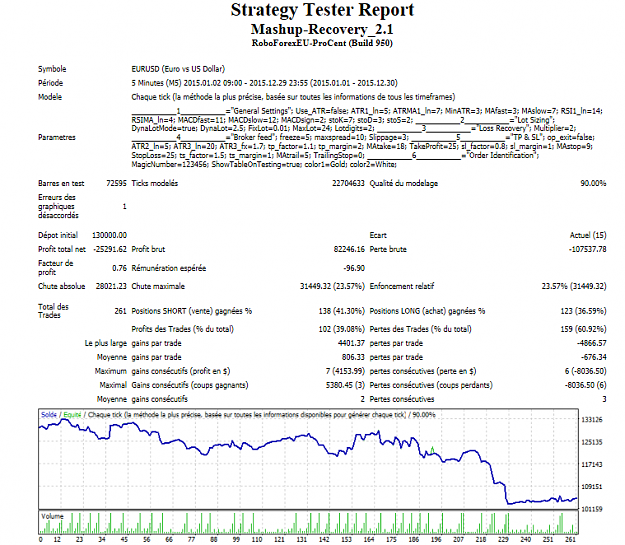This screenshot has width=625, height=545.
Task: Click the 'Chute absolue' label
Action: 61,286
